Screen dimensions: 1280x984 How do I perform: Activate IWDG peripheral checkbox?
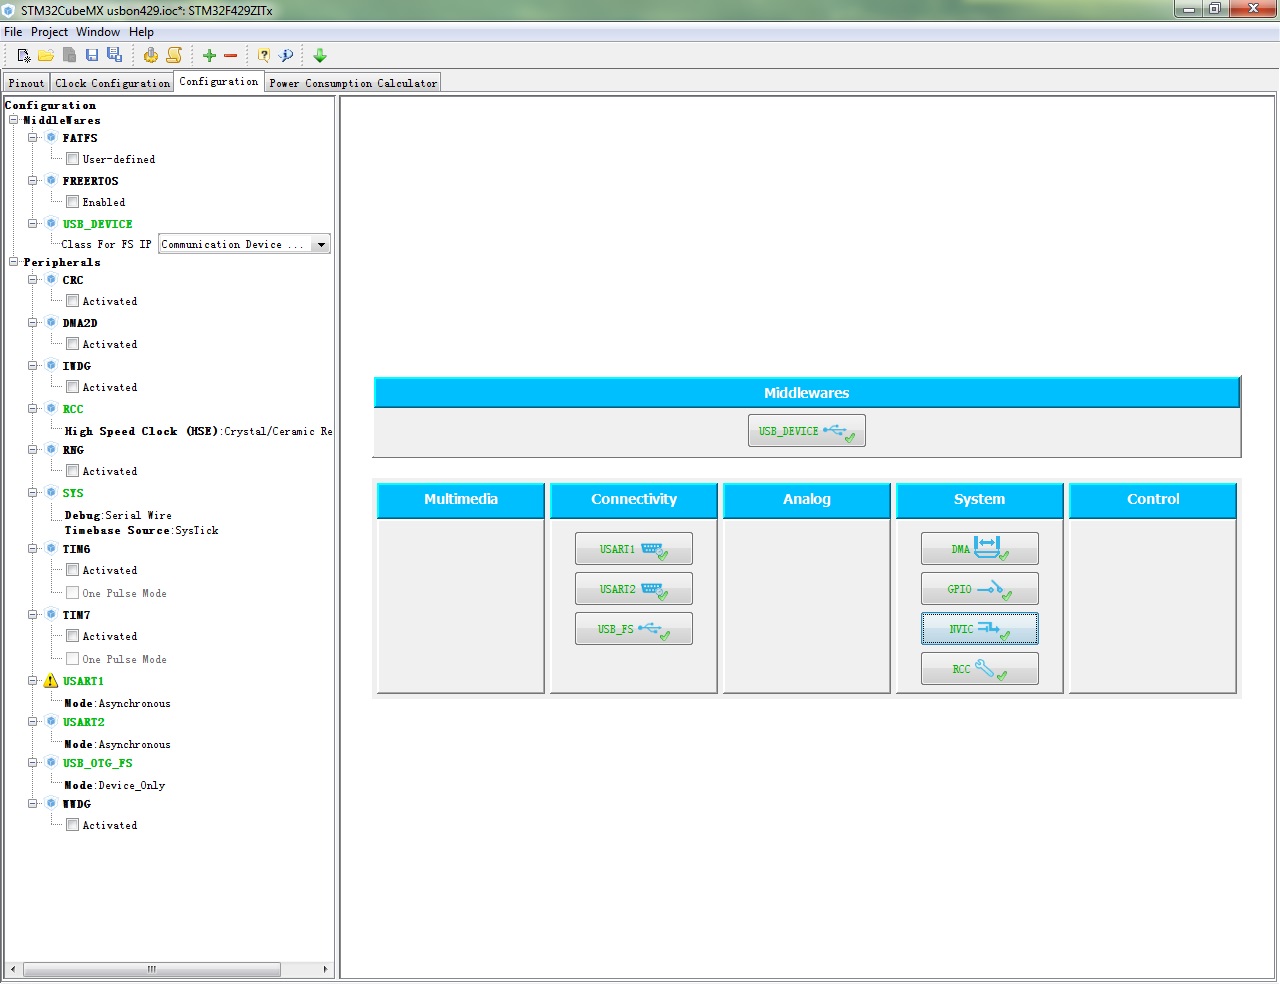(72, 387)
